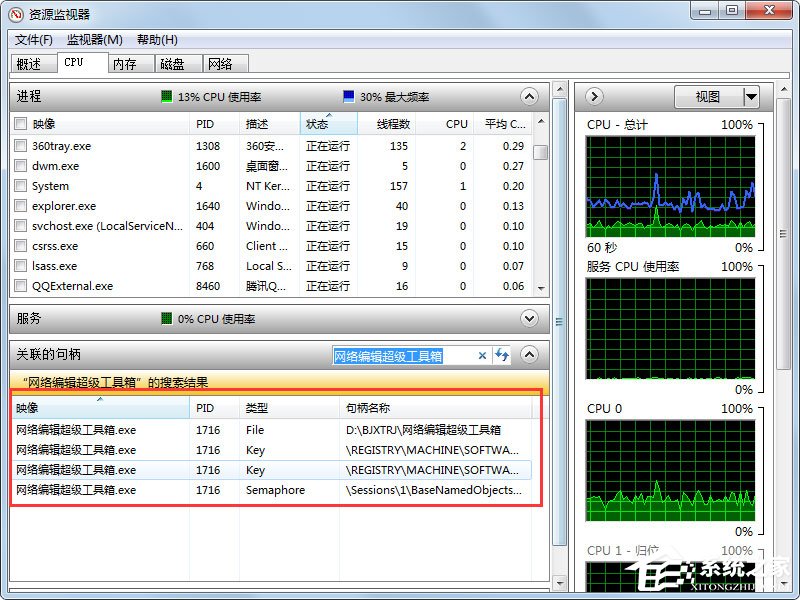The width and height of the screenshot is (800, 600).
Task: Click the refresh search results icon
Action: tap(500, 356)
